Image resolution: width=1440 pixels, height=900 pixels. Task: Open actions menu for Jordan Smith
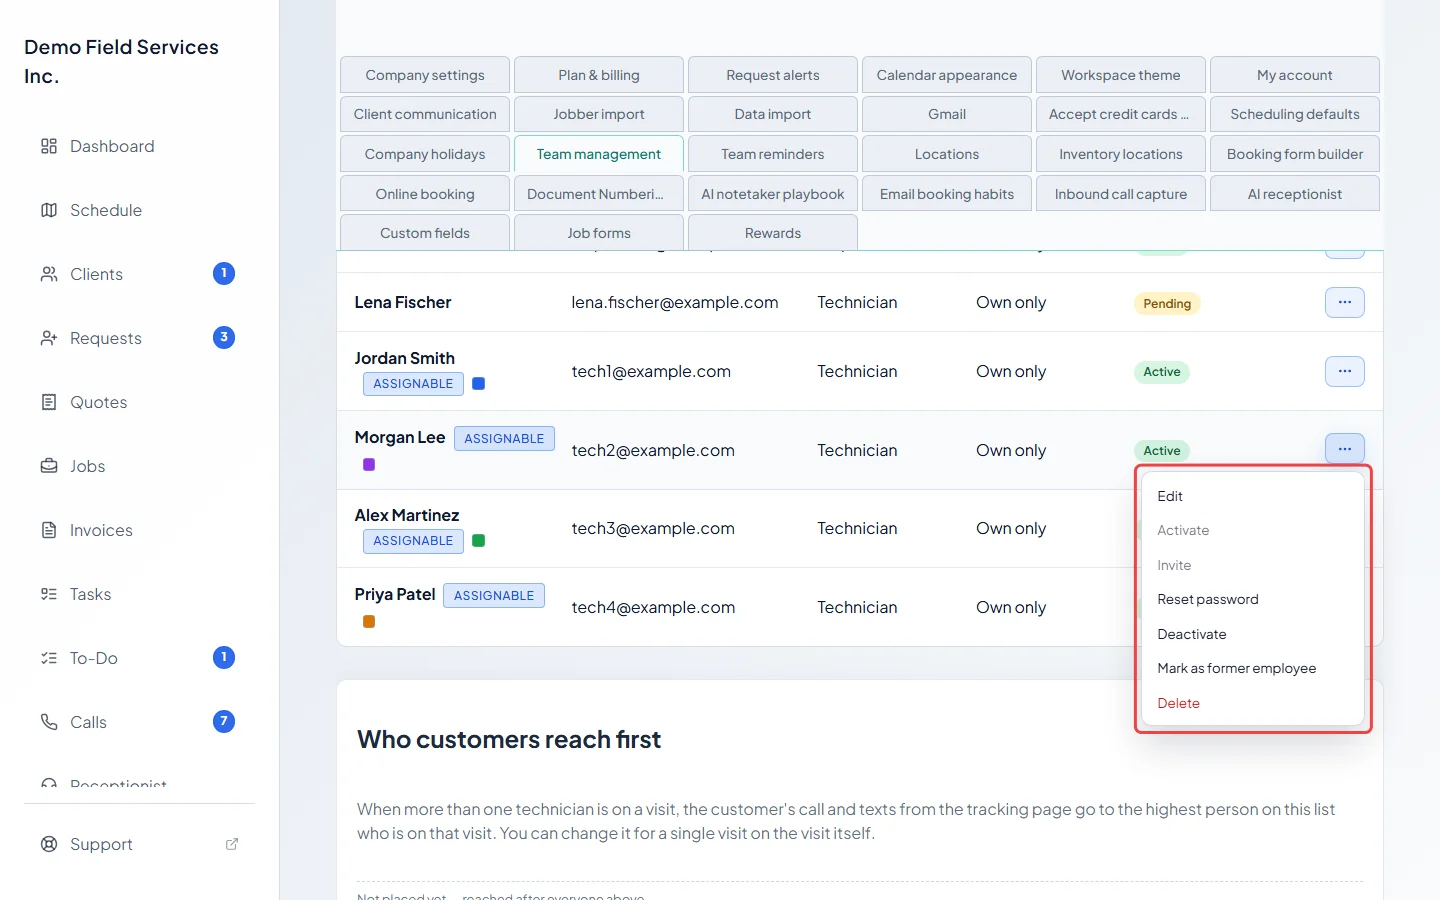1345,371
